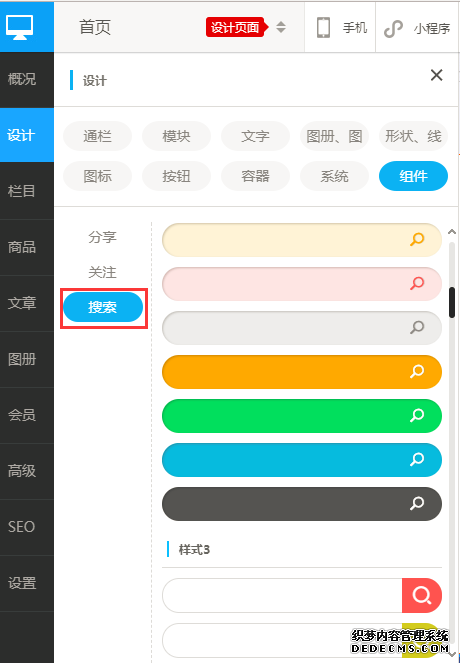Click the scroll-up arrow of component list

point(452,232)
